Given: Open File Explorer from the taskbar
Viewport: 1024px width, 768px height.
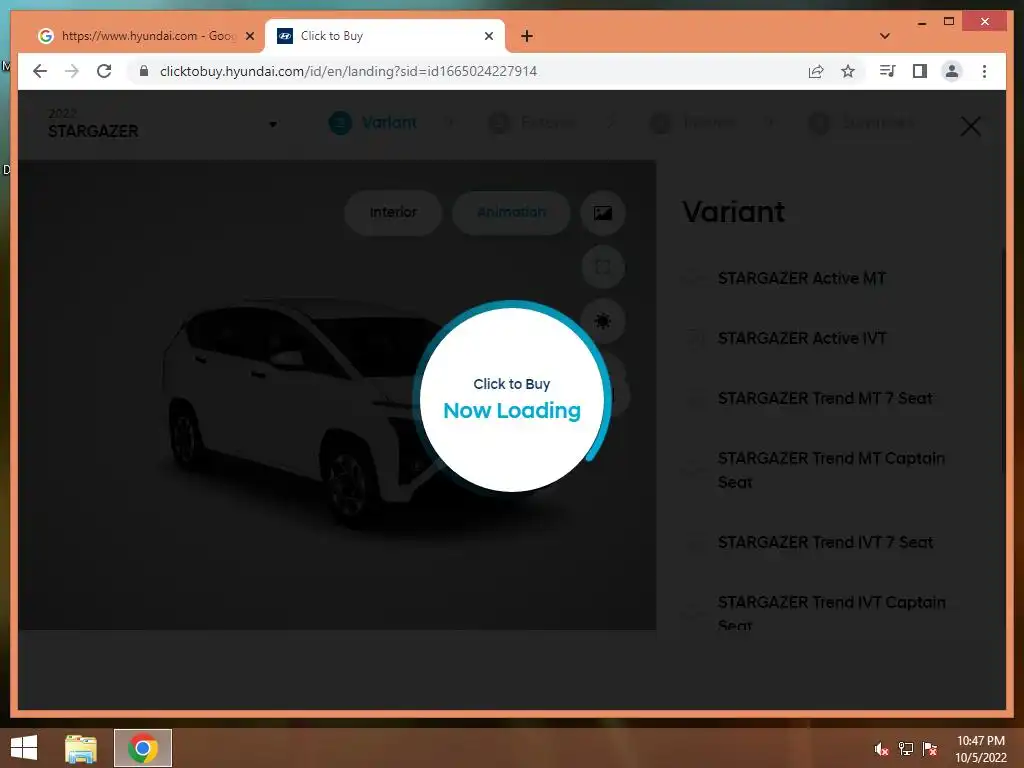Looking at the screenshot, I should coord(81,748).
